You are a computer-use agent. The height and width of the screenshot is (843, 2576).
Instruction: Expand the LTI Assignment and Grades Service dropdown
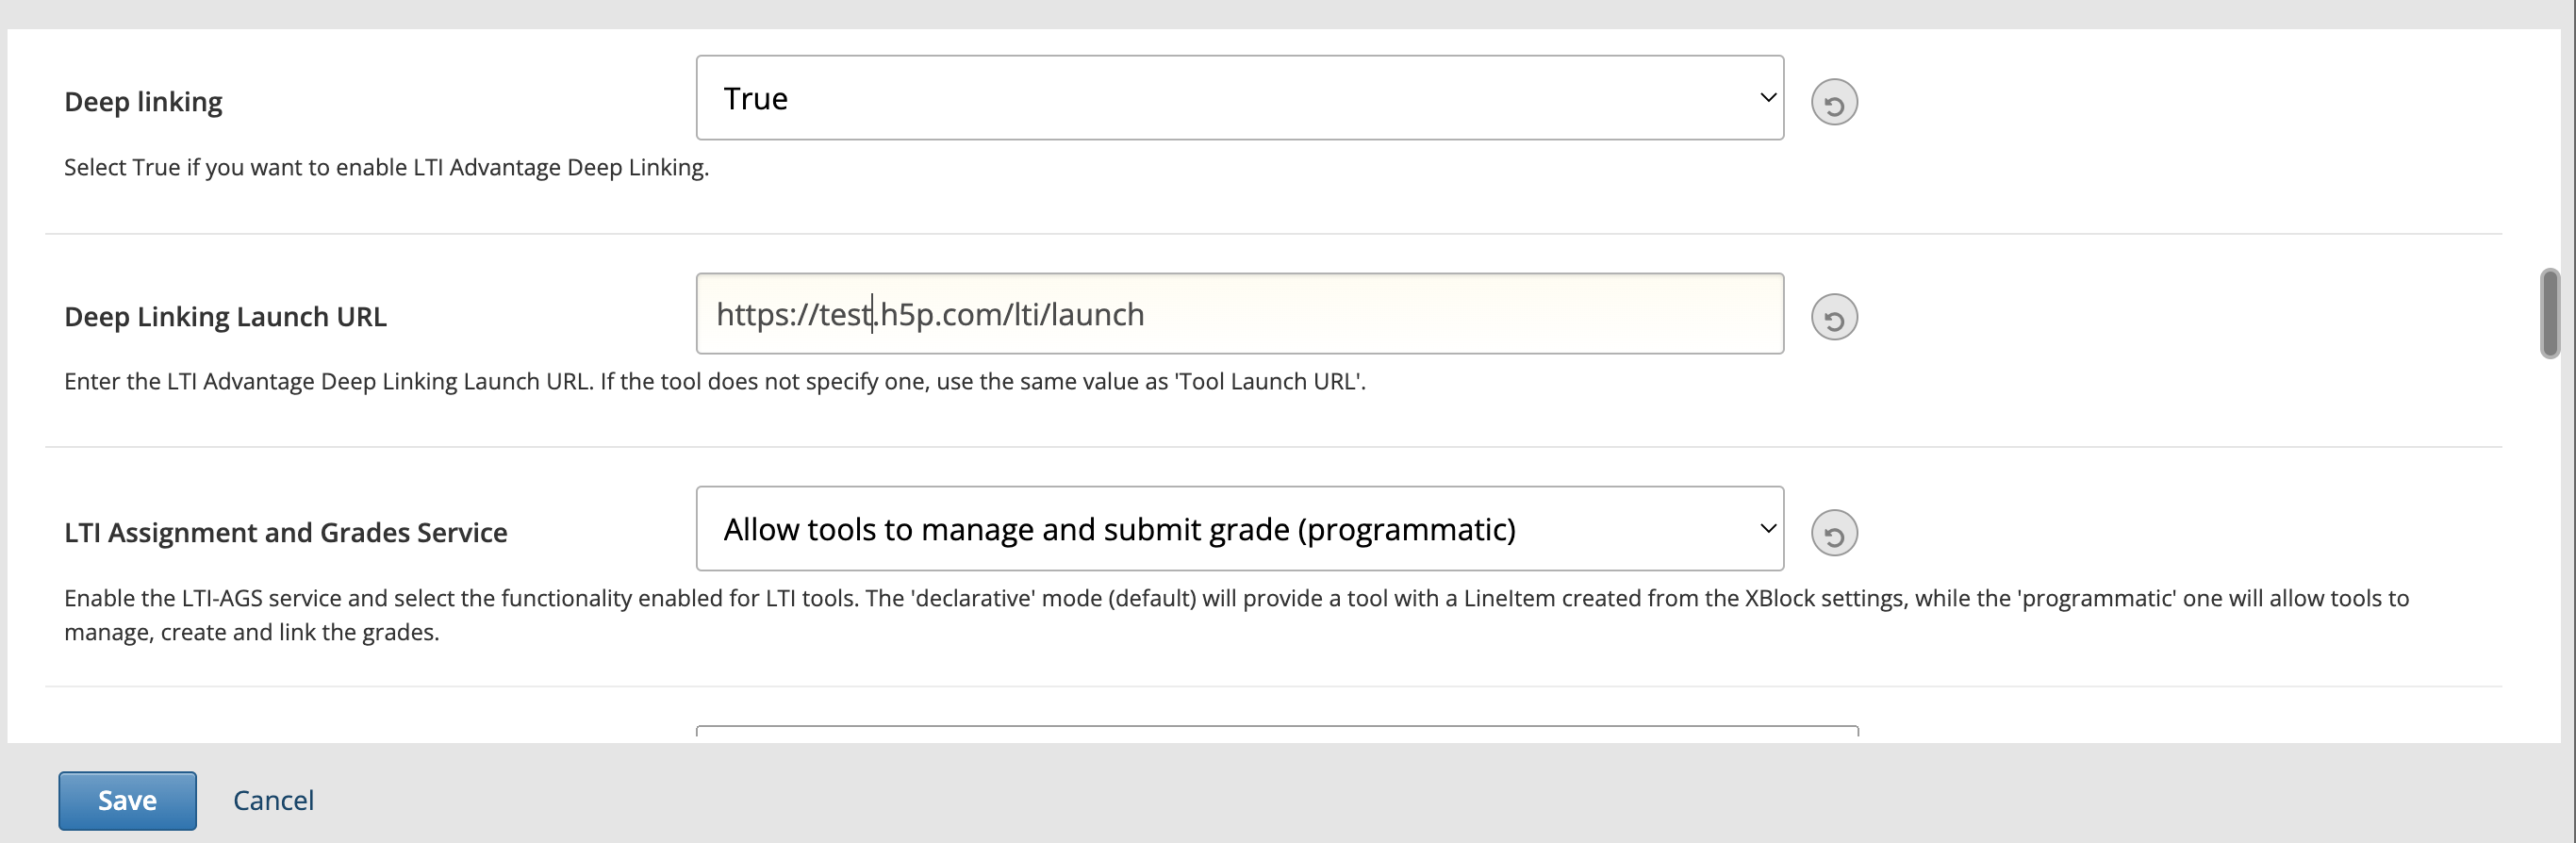click(1238, 529)
